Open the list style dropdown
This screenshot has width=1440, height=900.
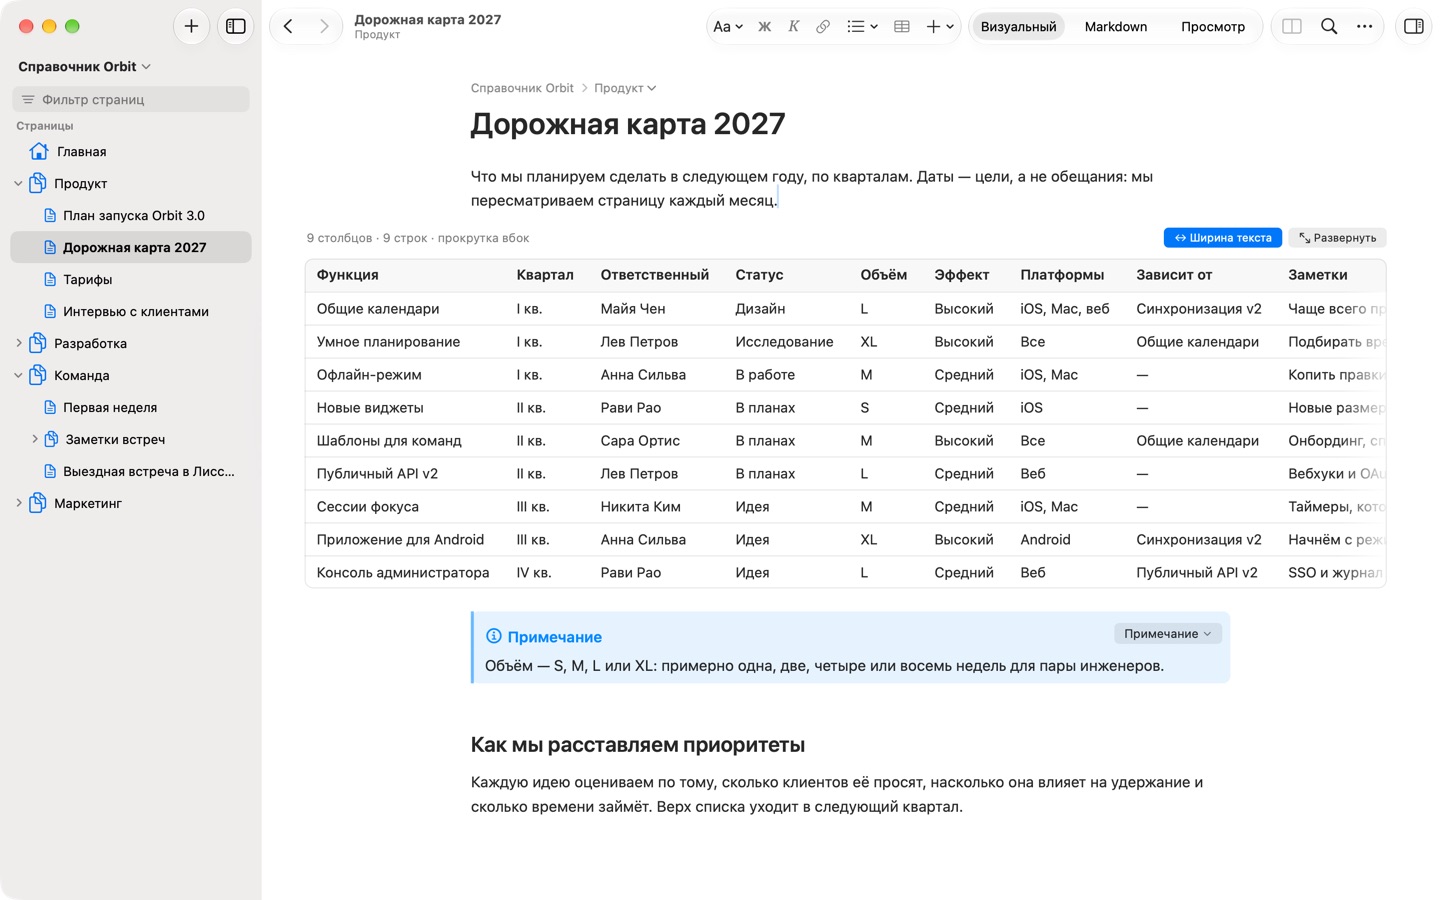862,27
